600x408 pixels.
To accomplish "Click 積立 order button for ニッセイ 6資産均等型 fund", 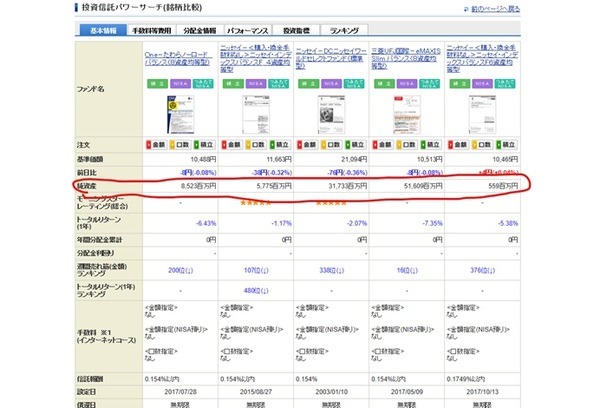I will click(506, 145).
